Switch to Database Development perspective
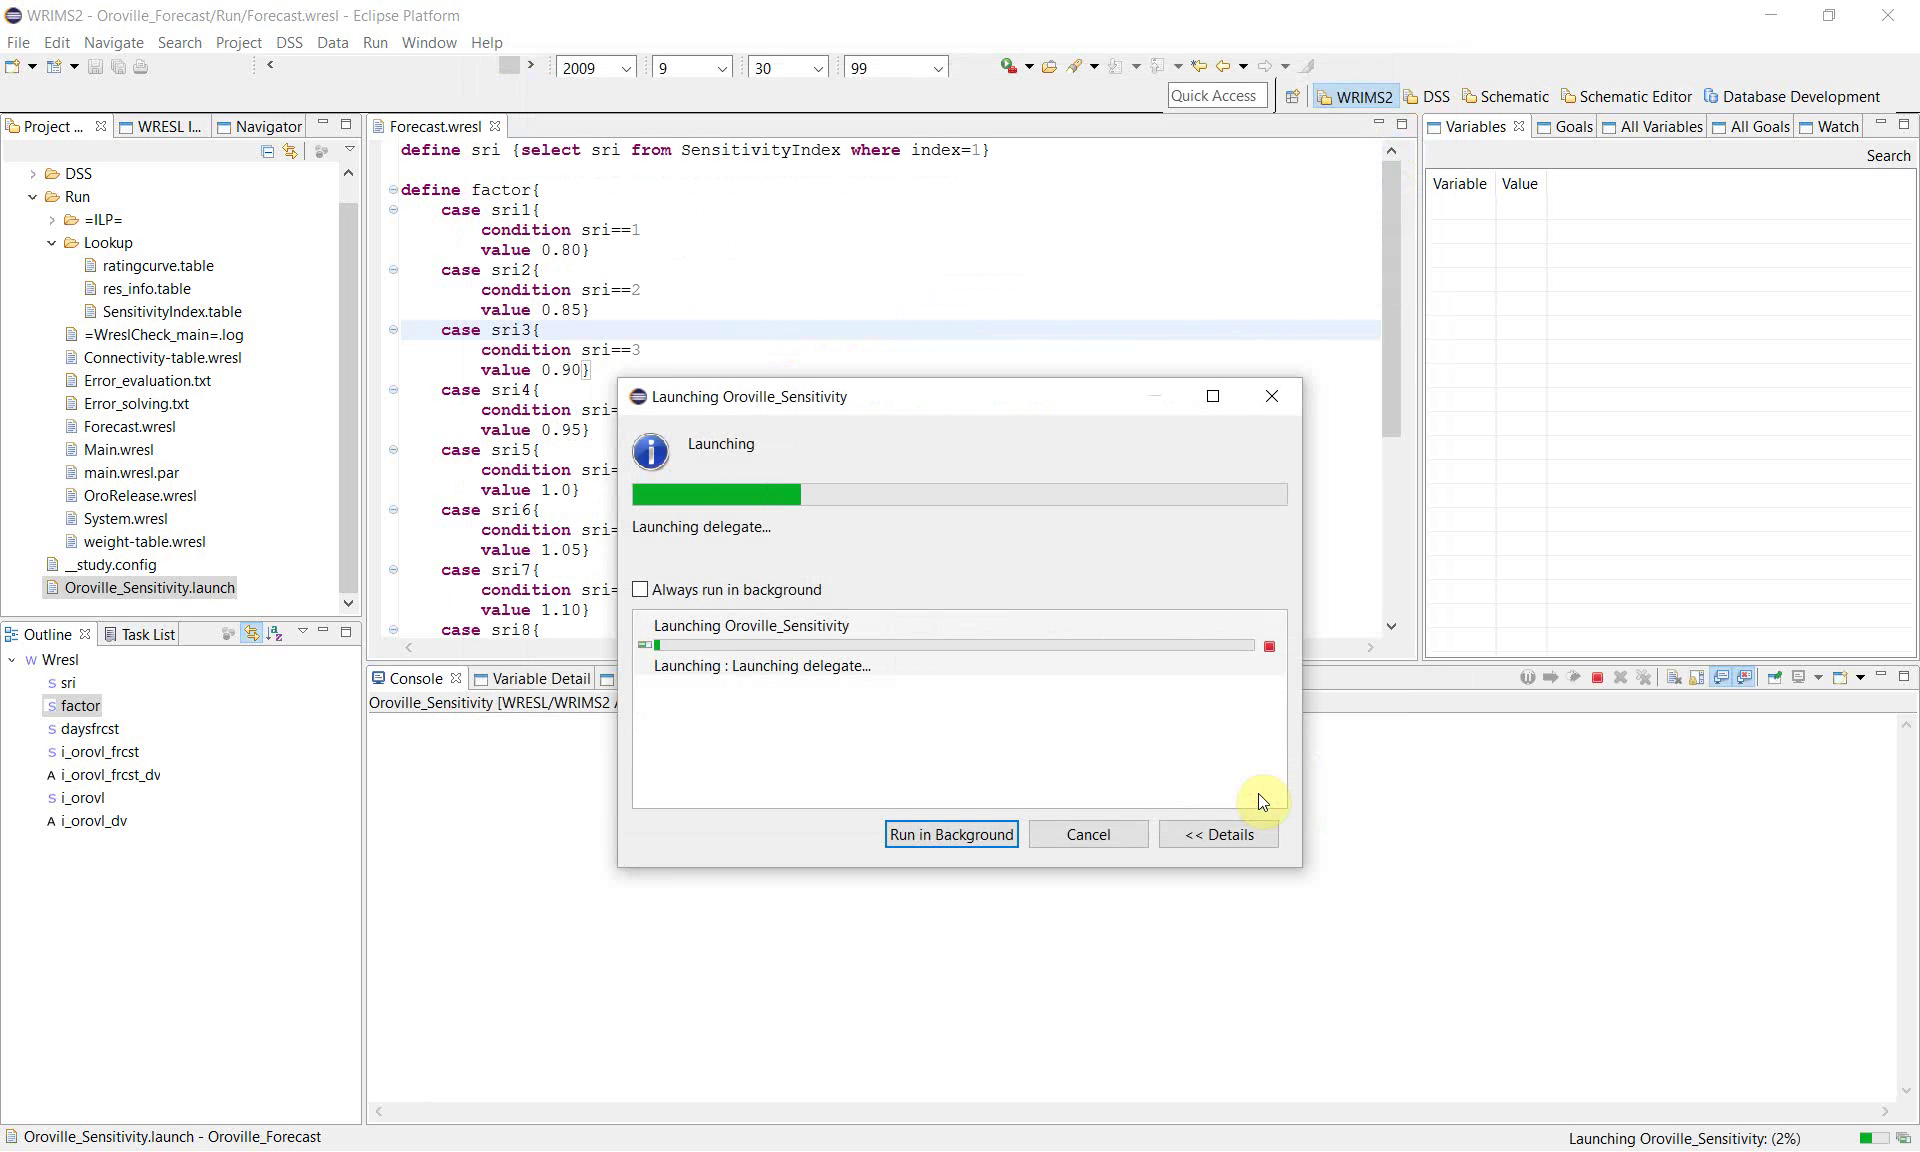Viewport: 1920px width, 1152px height. click(1791, 97)
